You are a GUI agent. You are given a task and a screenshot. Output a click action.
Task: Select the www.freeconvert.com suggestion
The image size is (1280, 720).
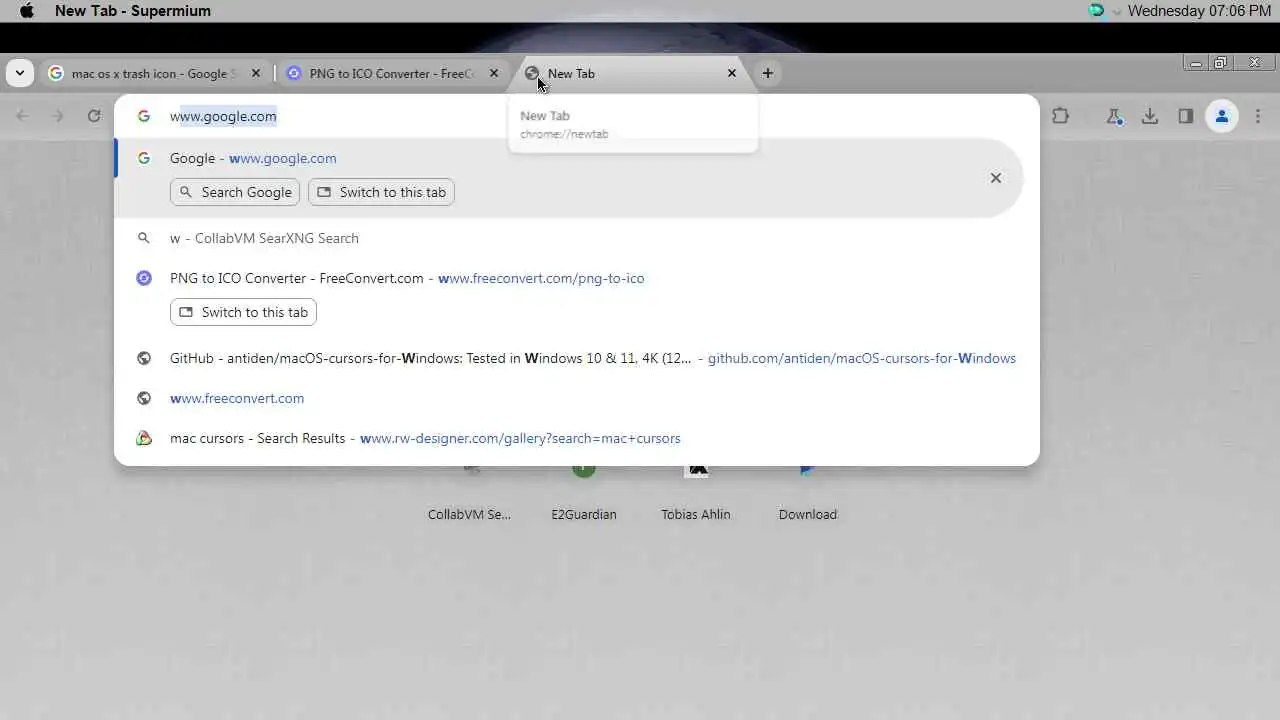(x=577, y=398)
